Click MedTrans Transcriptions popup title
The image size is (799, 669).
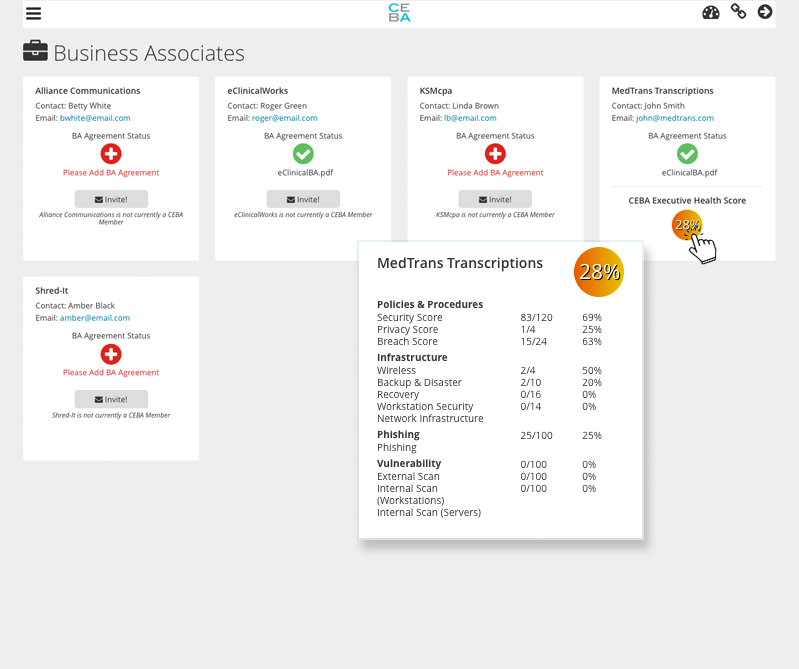coord(460,263)
